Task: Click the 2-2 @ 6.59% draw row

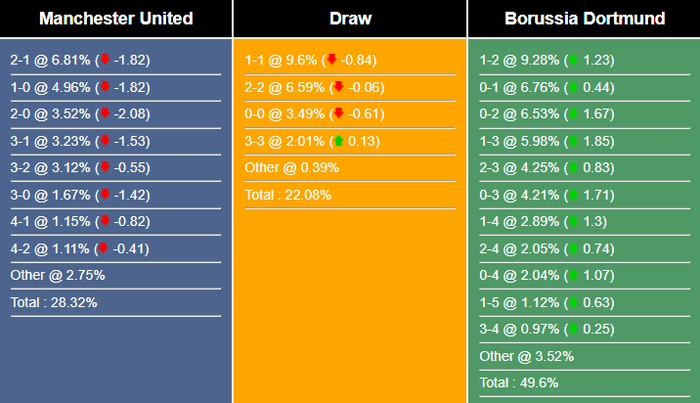Action: (x=314, y=87)
